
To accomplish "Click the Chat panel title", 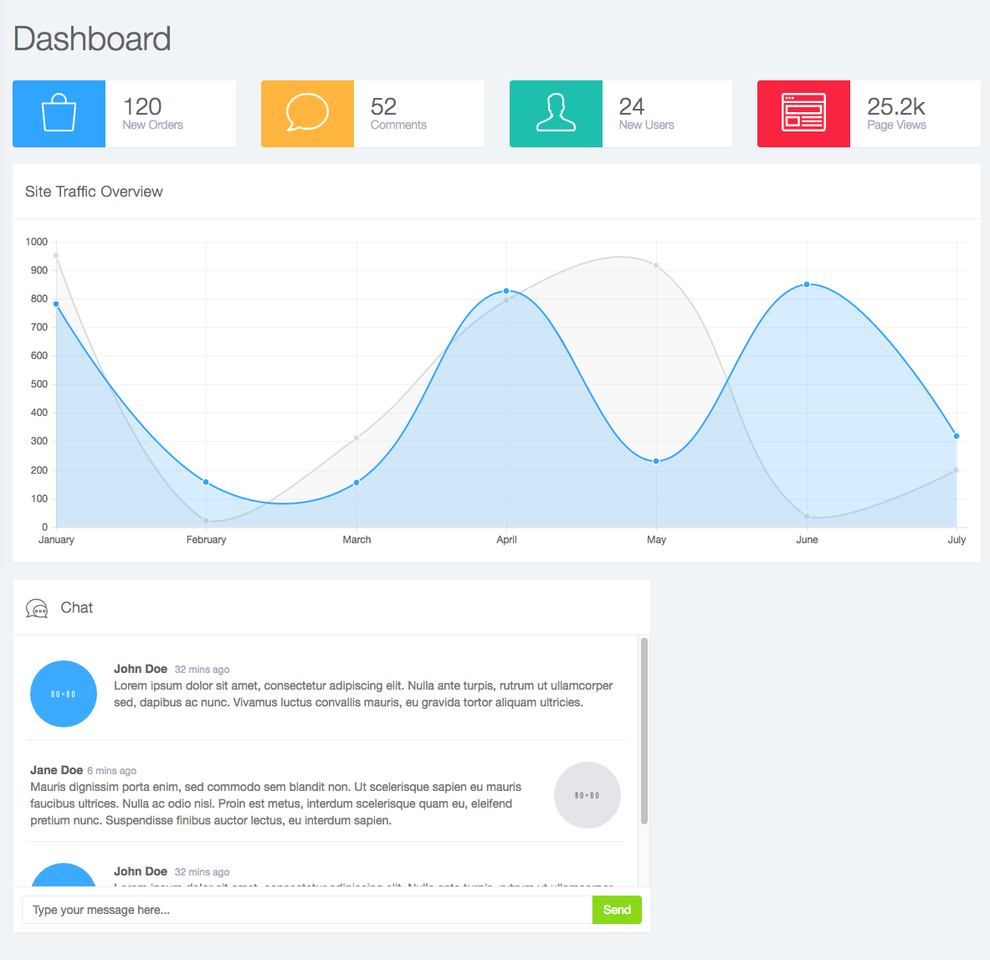I will [76, 608].
